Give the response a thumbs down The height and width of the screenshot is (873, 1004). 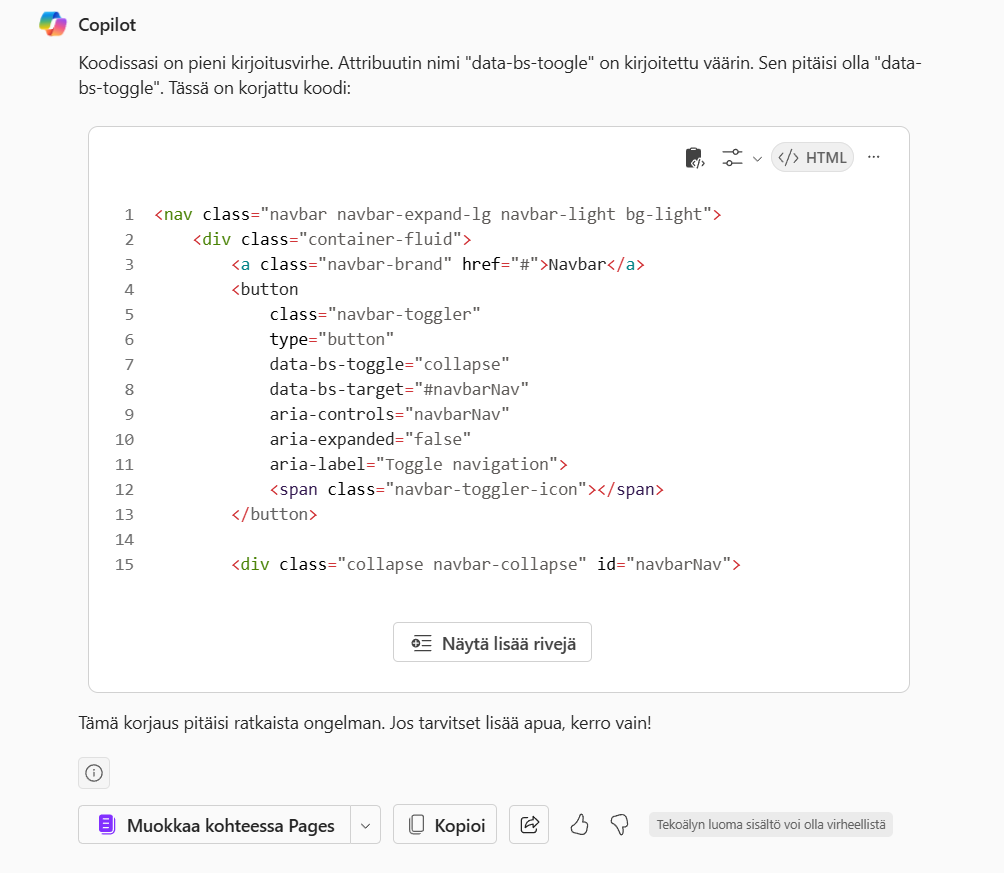[x=619, y=825]
